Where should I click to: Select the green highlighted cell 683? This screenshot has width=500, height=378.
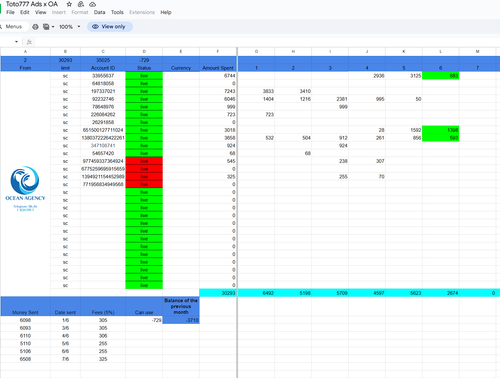(x=441, y=76)
